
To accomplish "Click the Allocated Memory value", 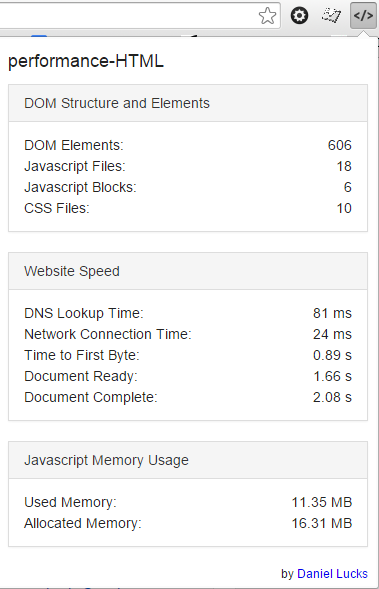I will (322, 523).
